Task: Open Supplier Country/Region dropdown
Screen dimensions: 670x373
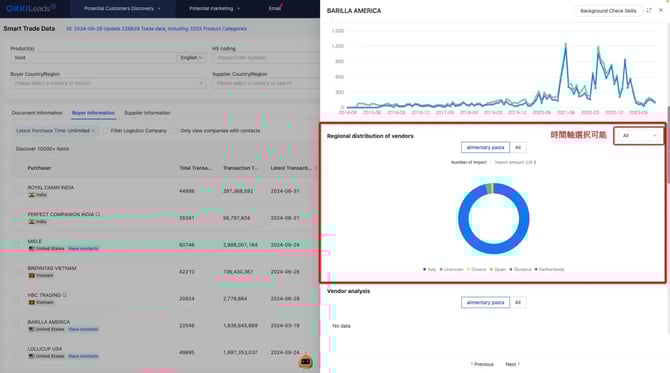Action: [x=266, y=83]
